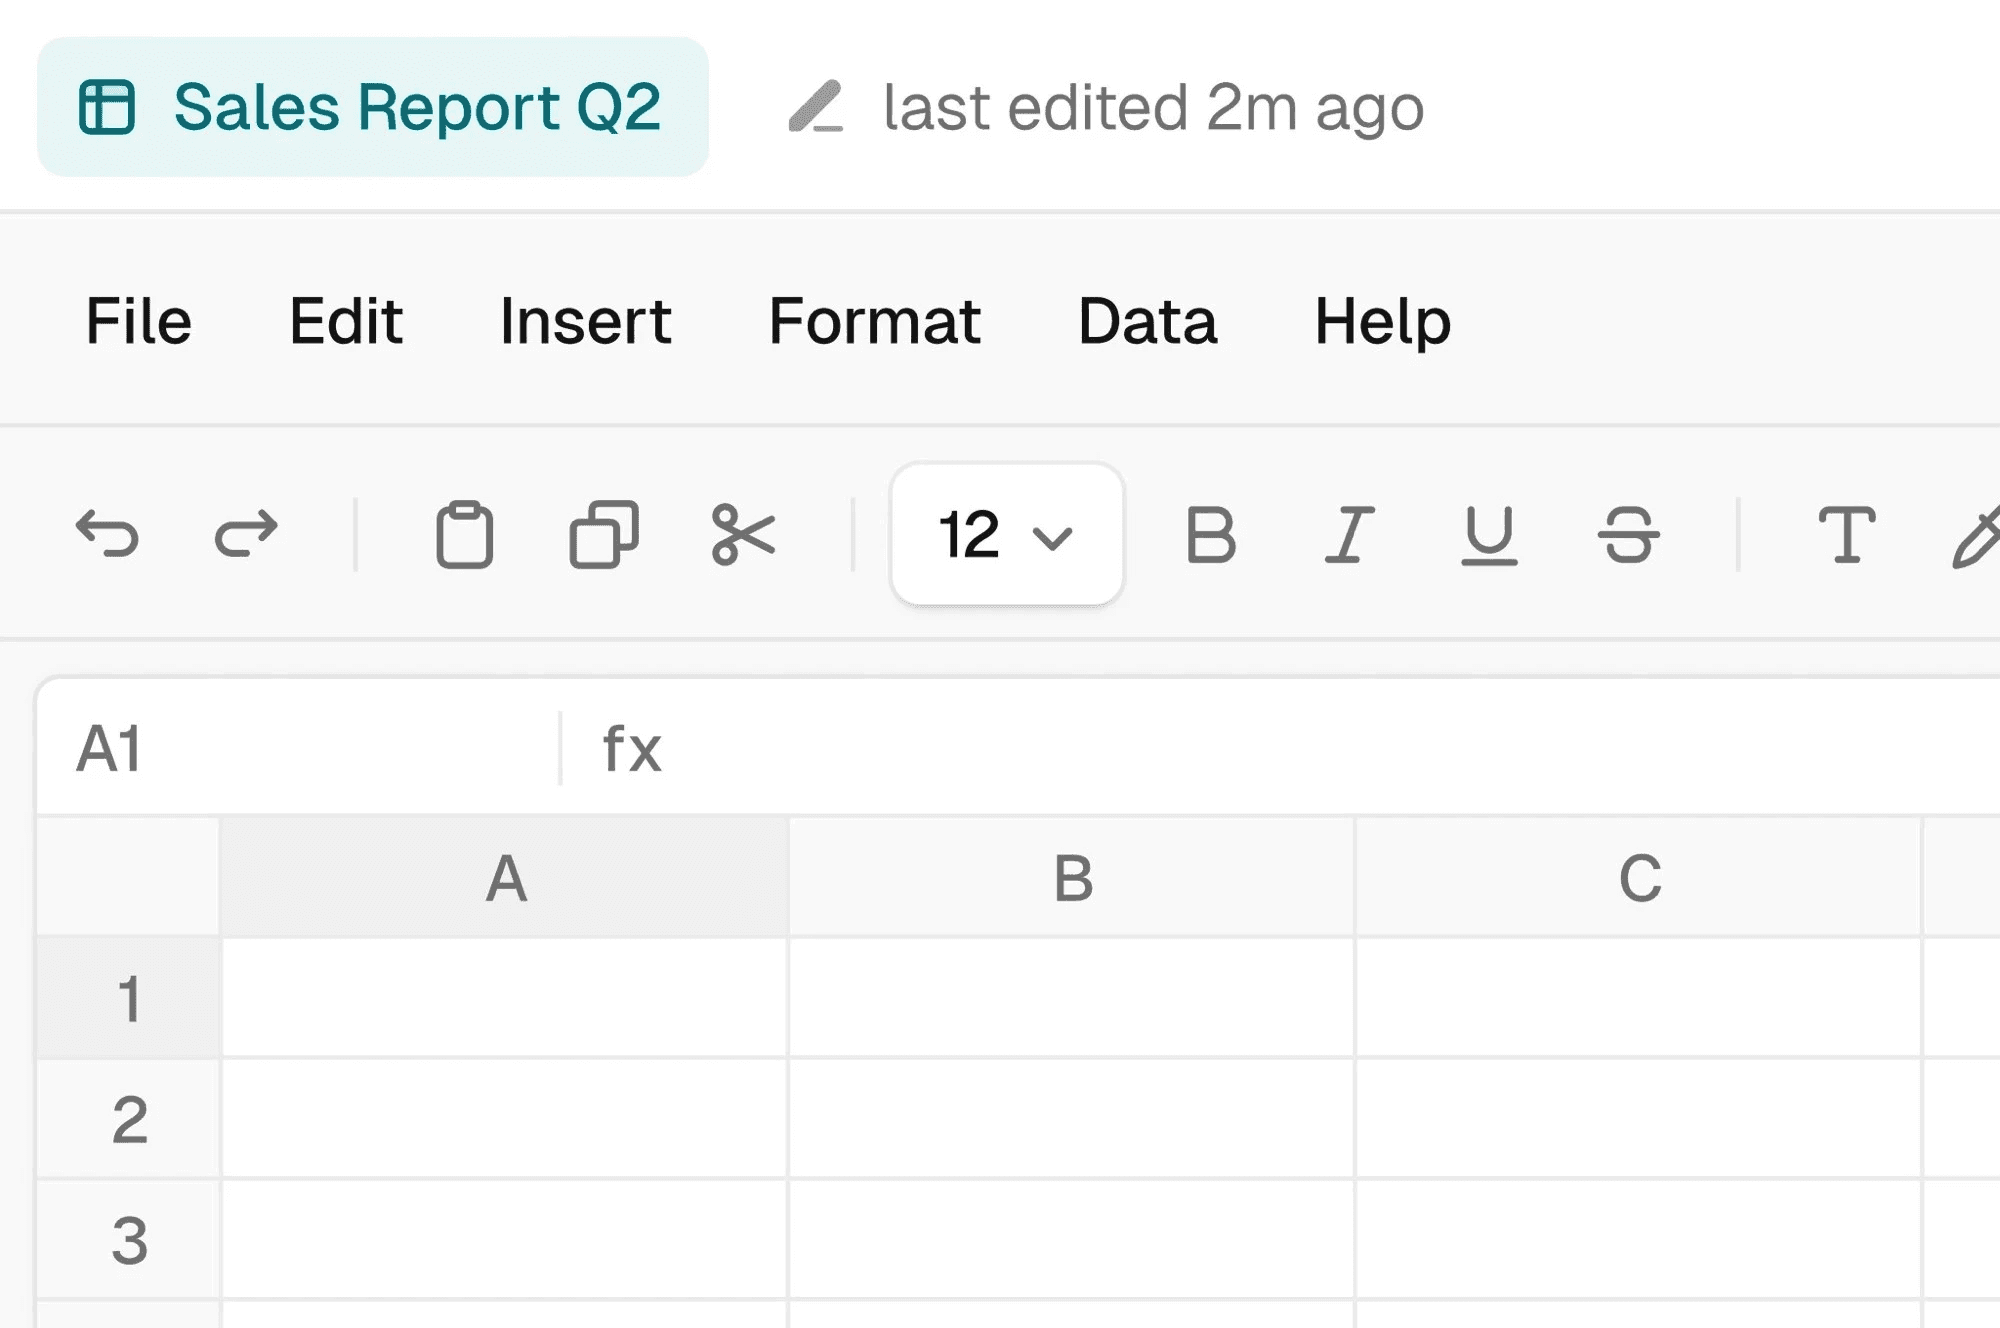Click the pencil icon beside last edited

coord(816,107)
